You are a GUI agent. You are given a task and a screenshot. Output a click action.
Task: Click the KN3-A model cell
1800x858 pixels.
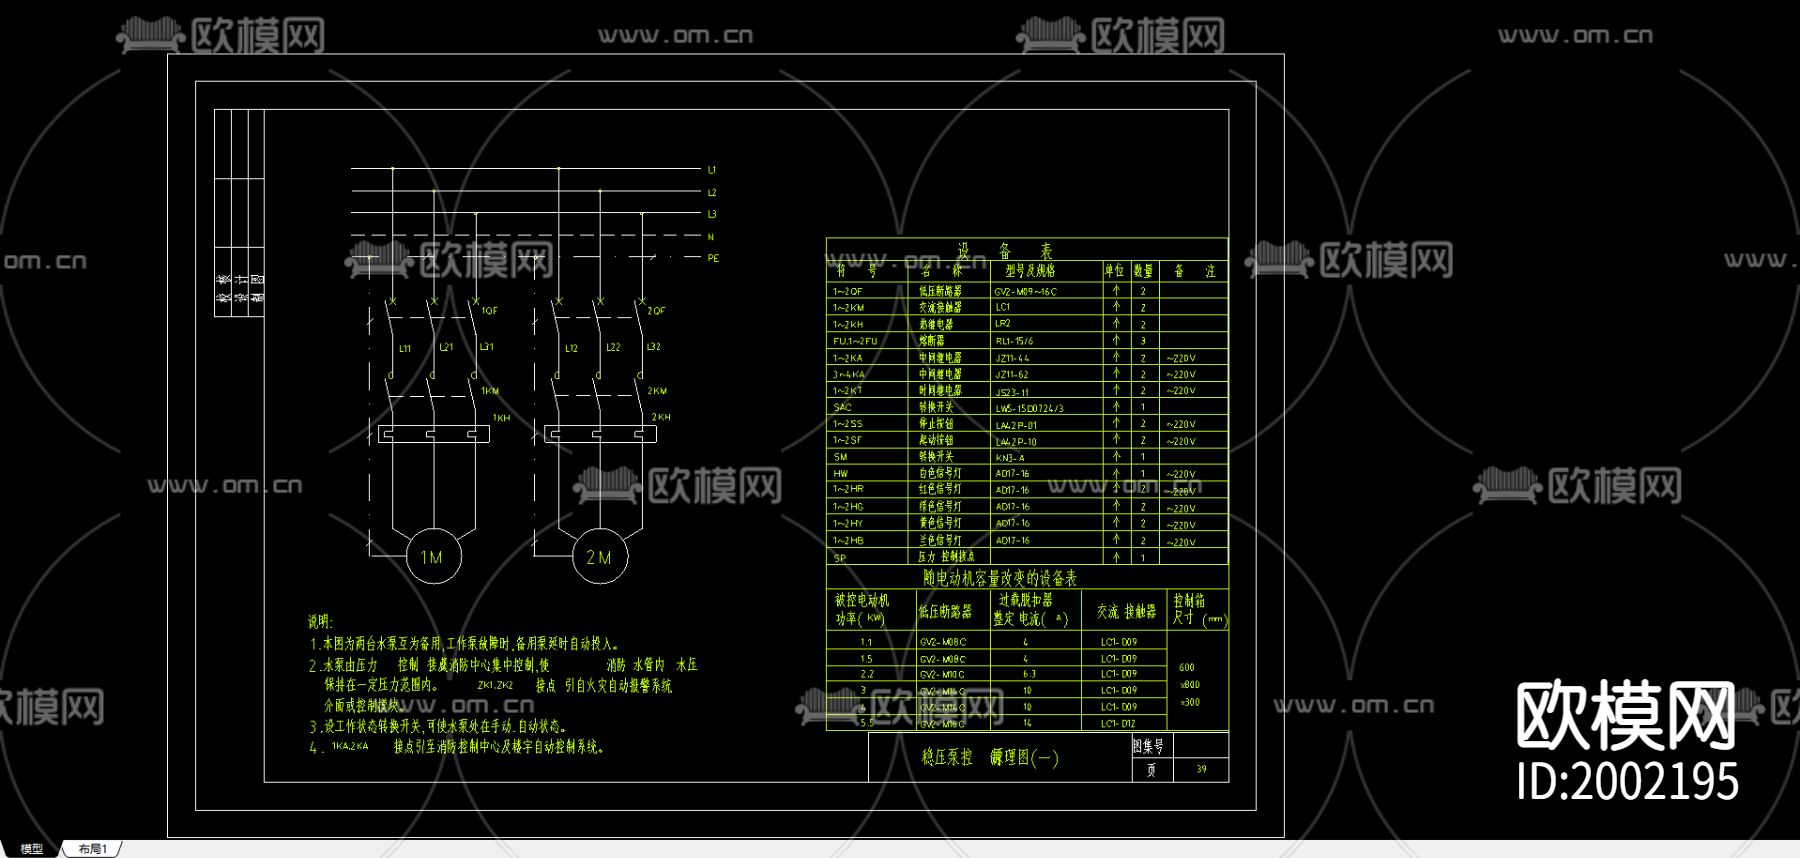pos(1010,458)
